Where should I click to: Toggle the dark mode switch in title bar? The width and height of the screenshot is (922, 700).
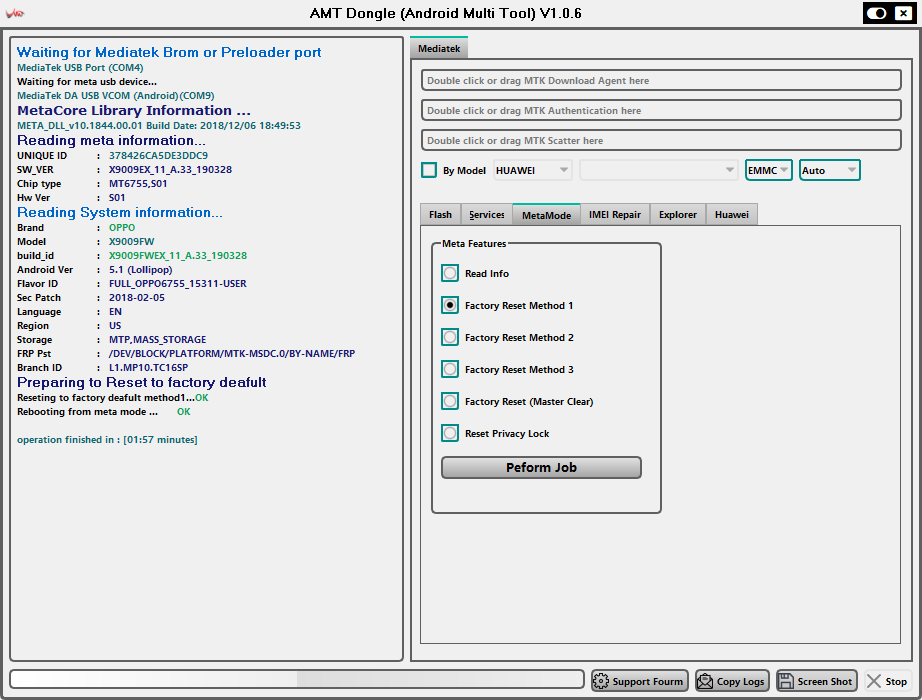pyautogui.click(x=877, y=13)
